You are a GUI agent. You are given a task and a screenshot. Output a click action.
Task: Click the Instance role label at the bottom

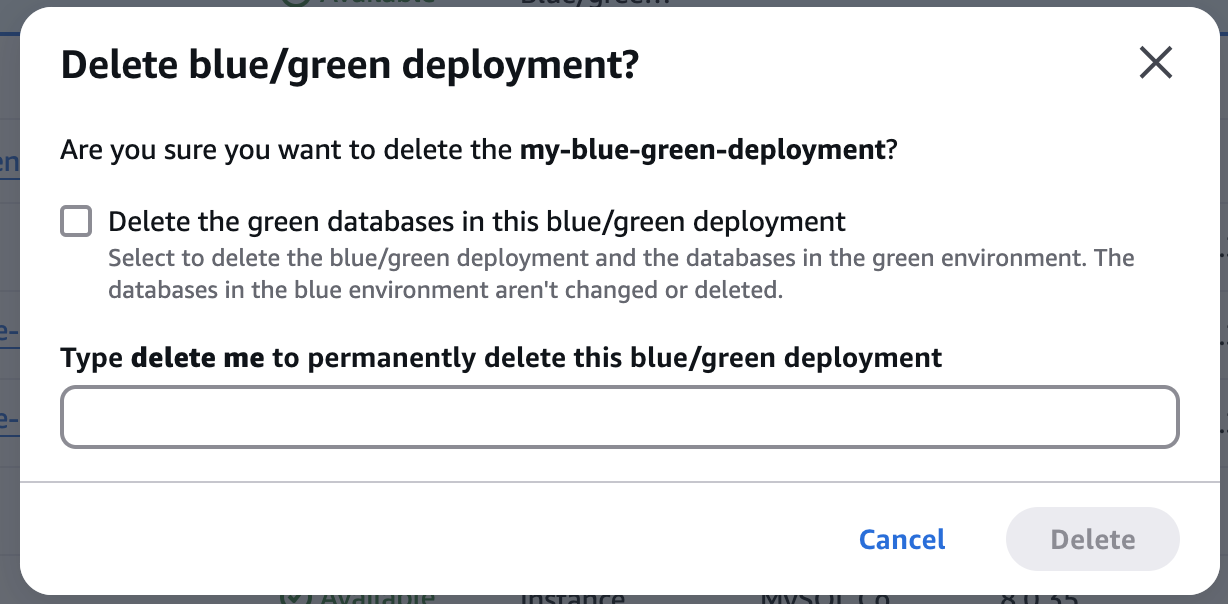(575, 600)
